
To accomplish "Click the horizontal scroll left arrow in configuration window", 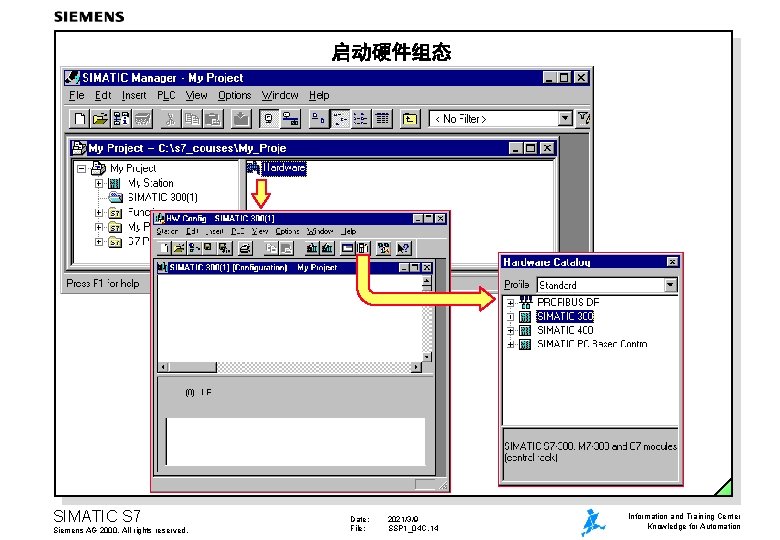I will coord(163,367).
